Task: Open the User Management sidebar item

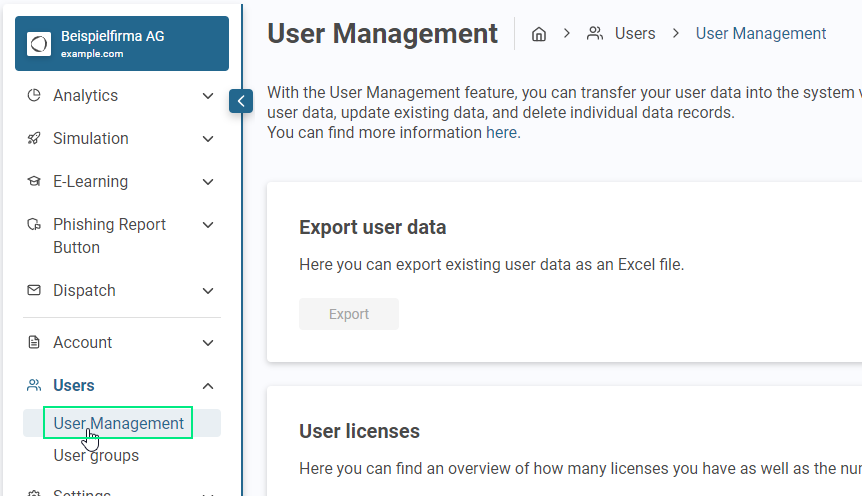Action: 118,423
